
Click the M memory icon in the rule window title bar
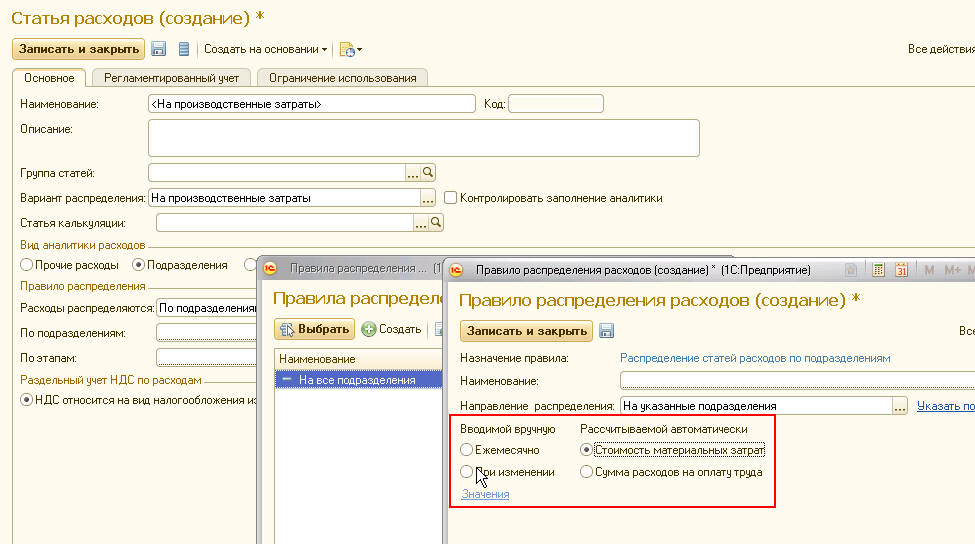[929, 270]
